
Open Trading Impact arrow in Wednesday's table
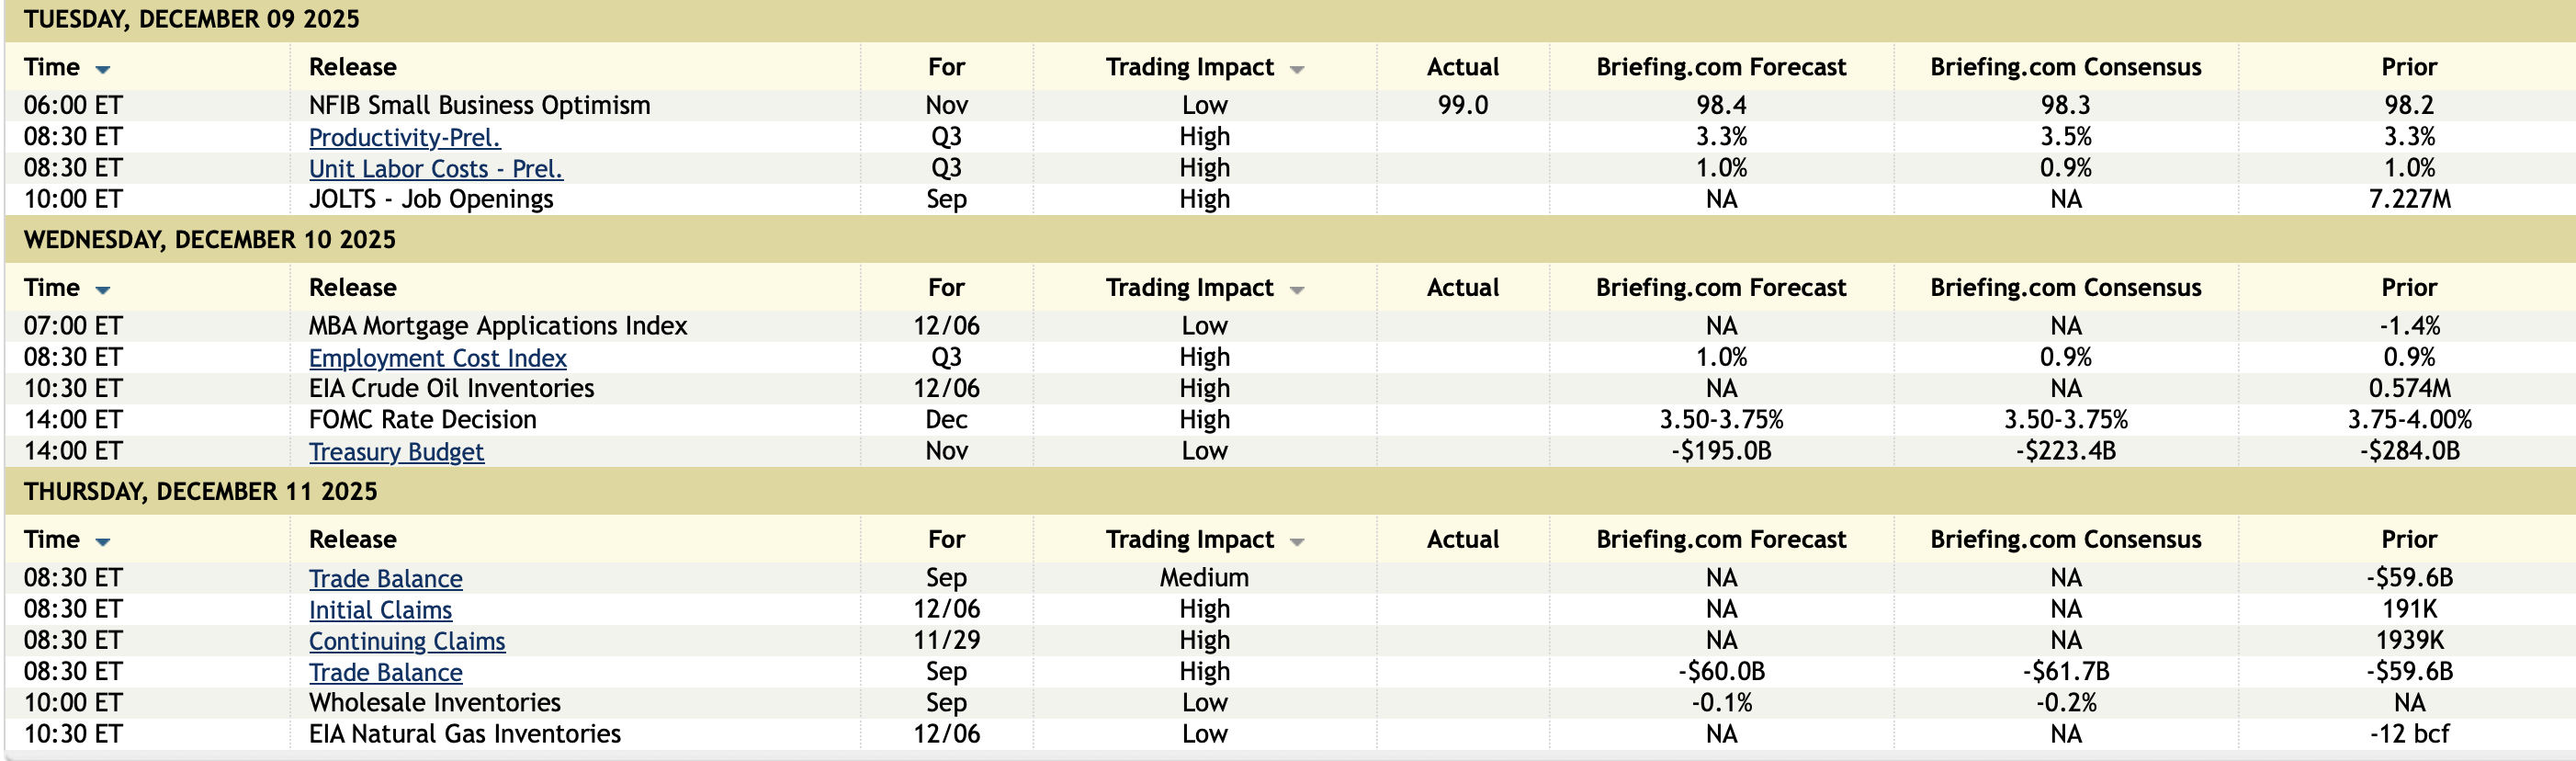[x=1297, y=290]
